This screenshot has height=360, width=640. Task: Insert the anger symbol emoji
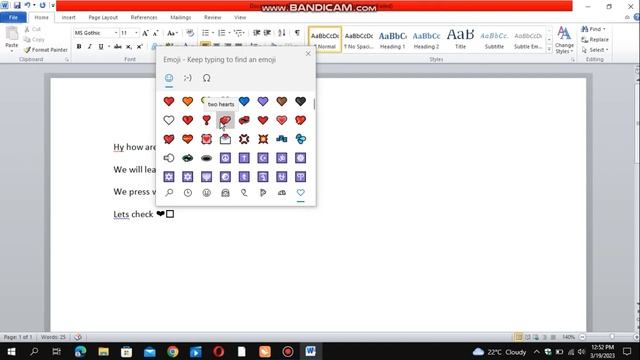tap(244, 139)
